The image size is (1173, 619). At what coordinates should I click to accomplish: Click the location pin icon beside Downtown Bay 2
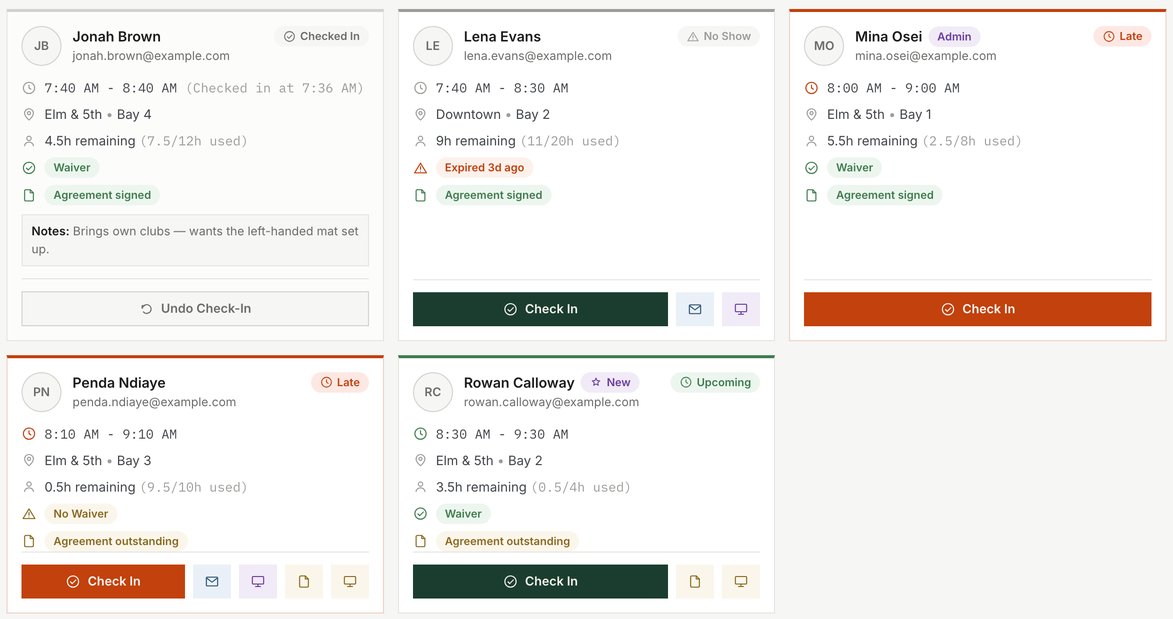click(420, 115)
